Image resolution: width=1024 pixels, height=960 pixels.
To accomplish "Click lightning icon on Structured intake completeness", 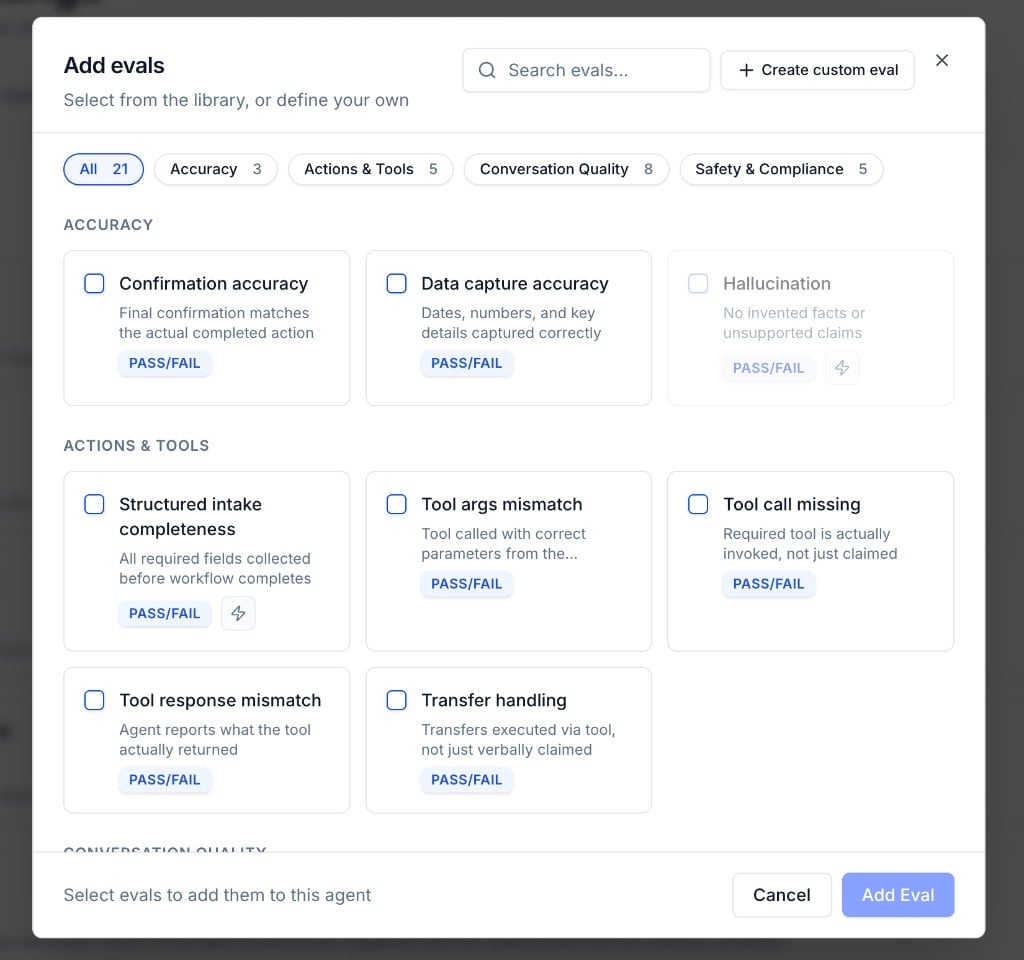I will (238, 613).
